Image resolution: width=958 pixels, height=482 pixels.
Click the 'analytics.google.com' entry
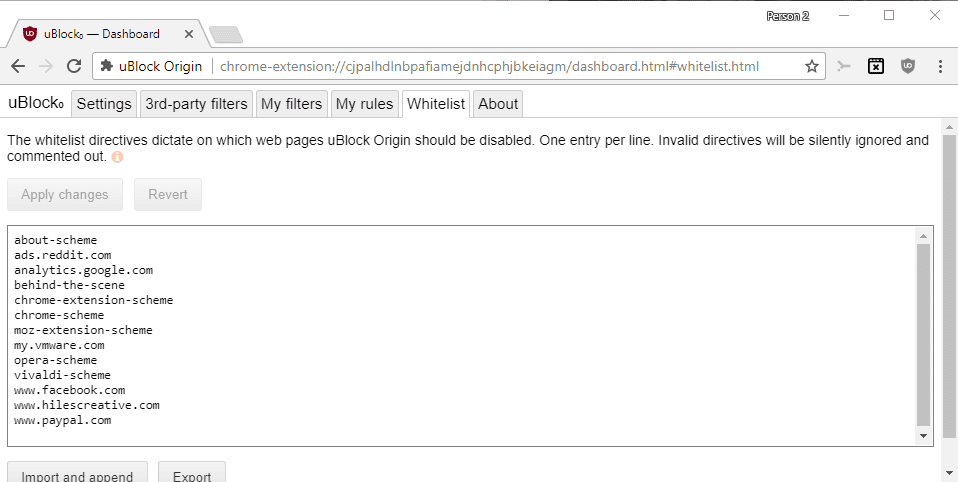tap(84, 270)
